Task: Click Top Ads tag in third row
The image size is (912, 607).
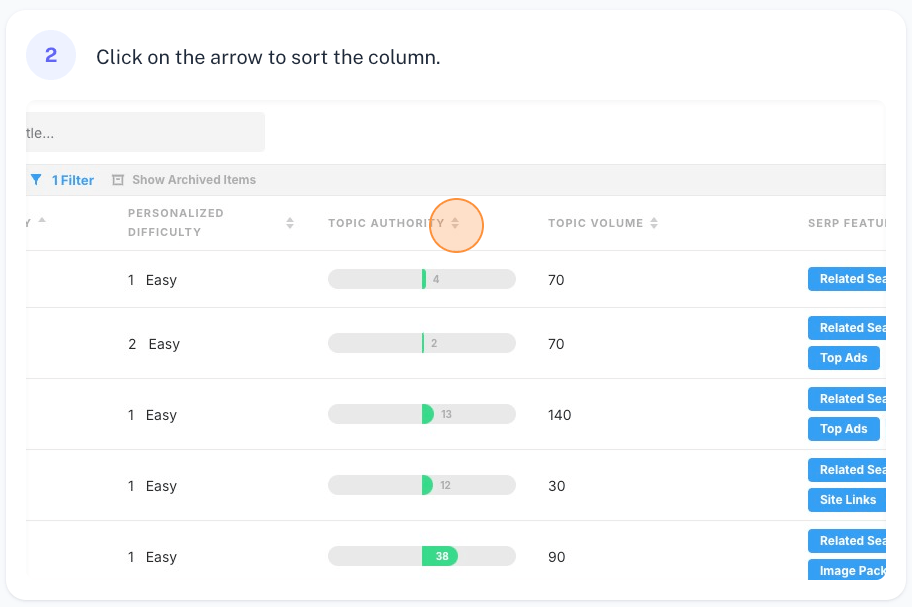Action: tap(844, 429)
